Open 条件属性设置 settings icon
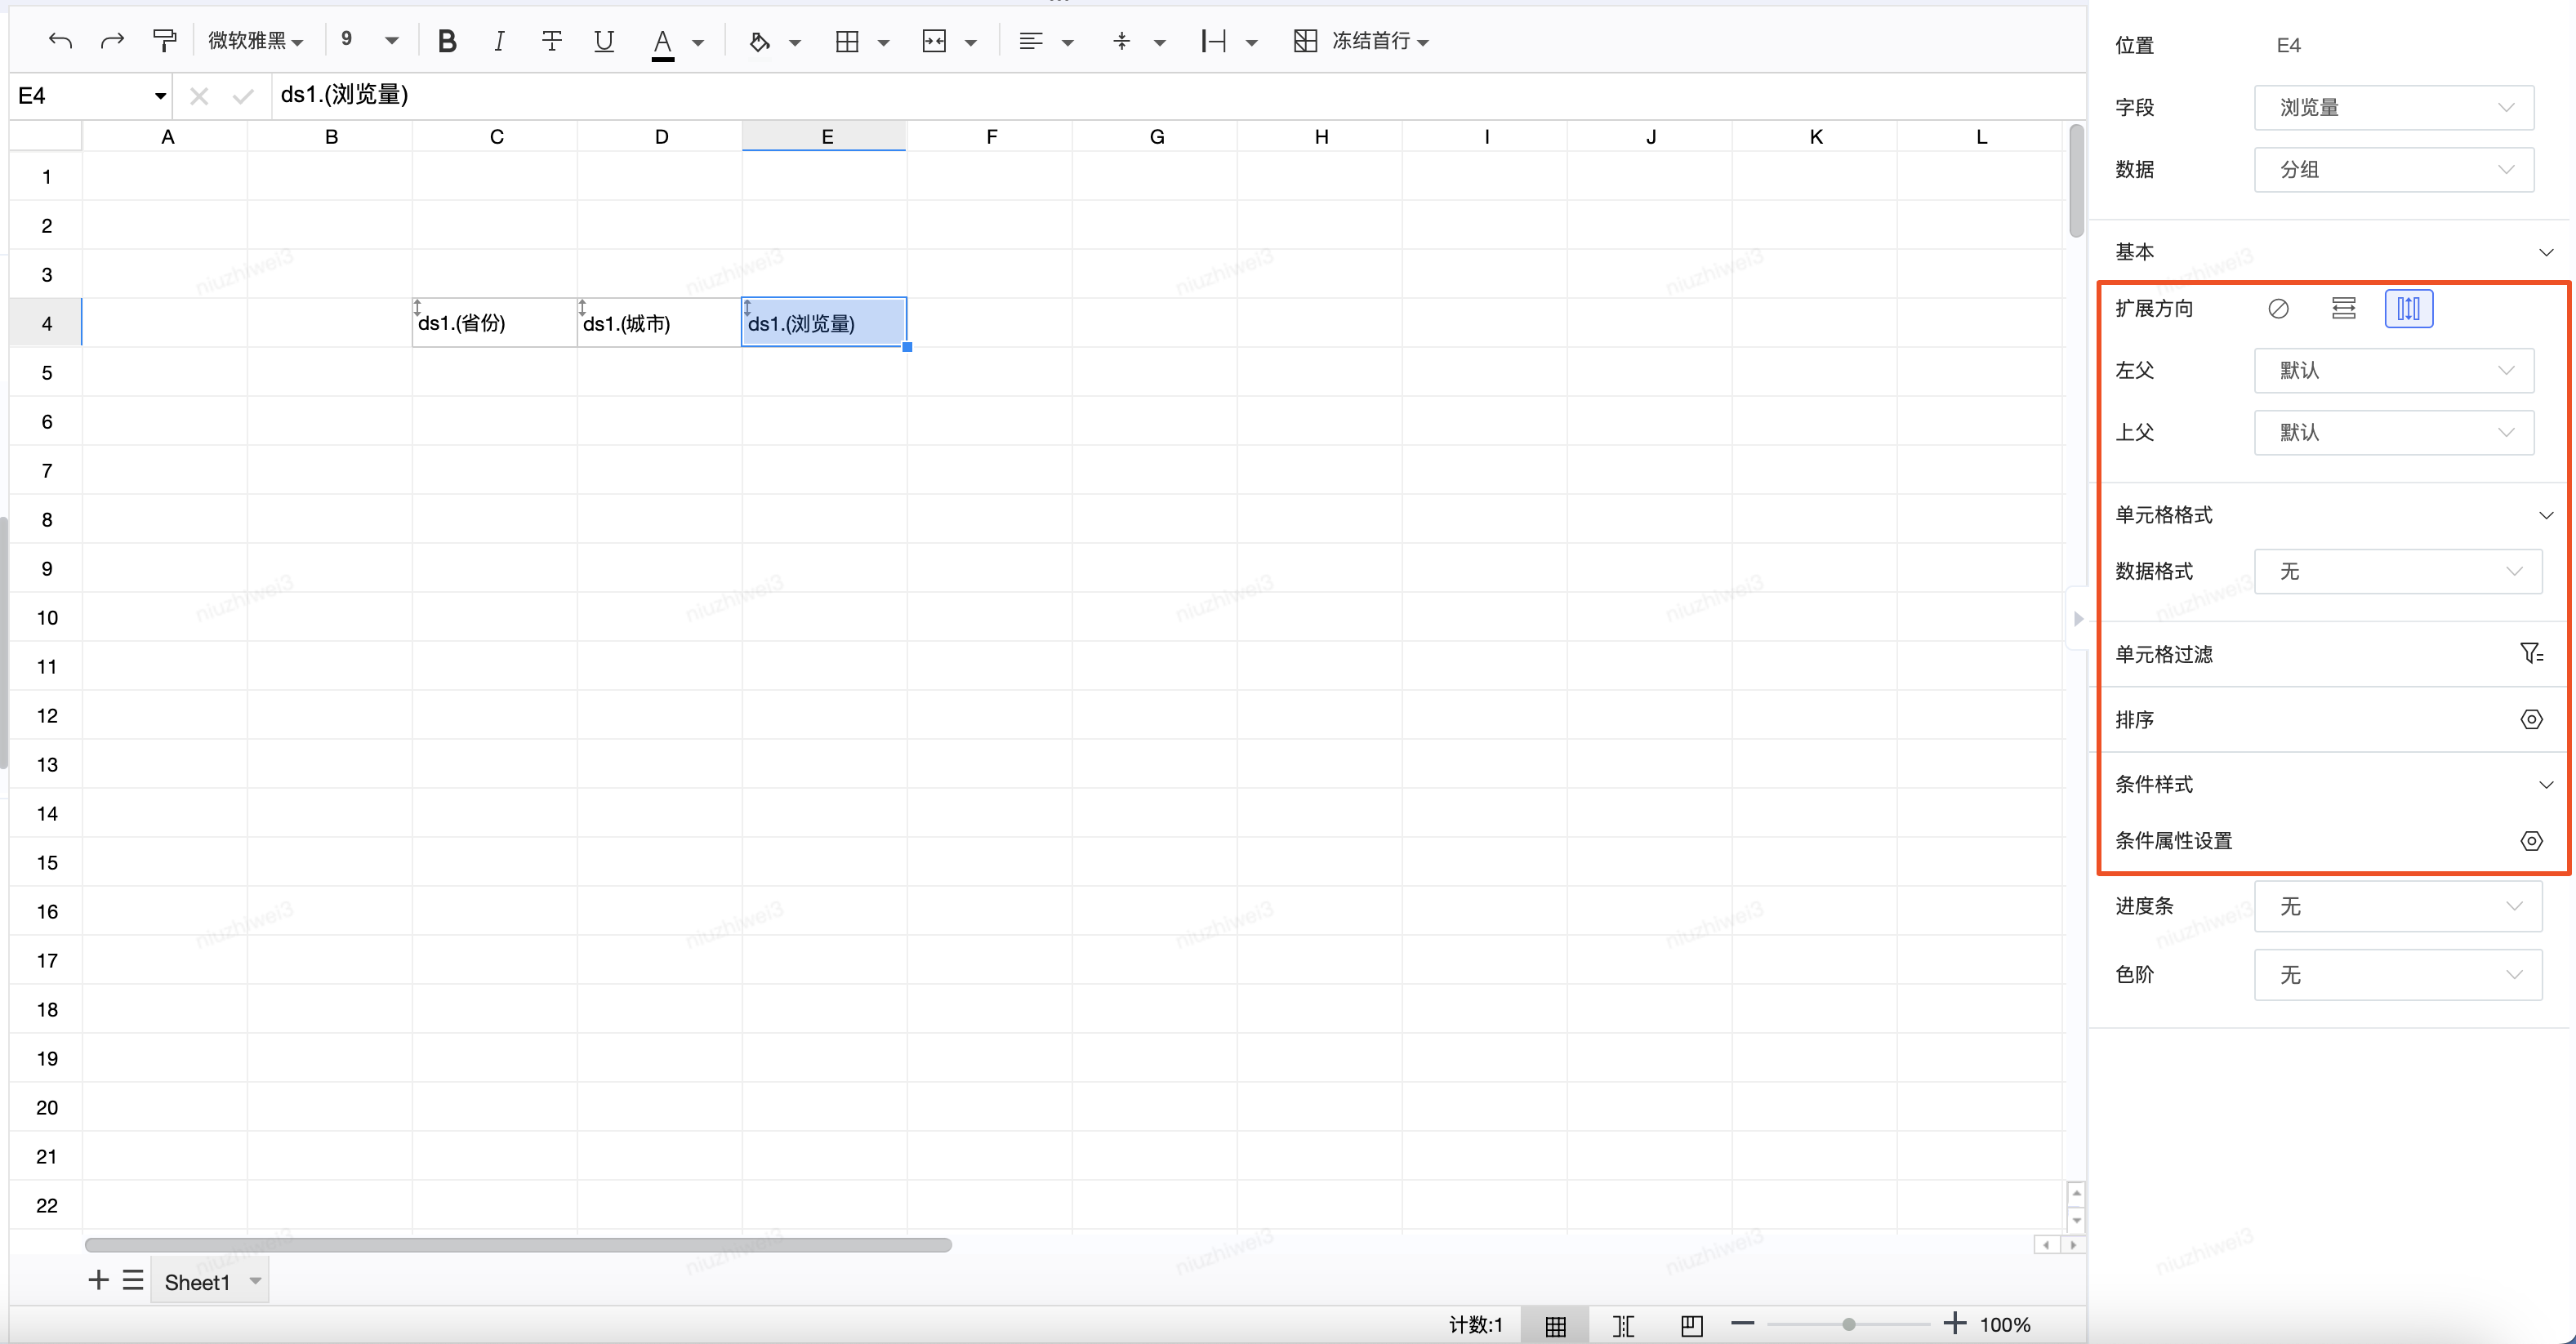Screen dimensions: 2576x1344 (2531, 841)
